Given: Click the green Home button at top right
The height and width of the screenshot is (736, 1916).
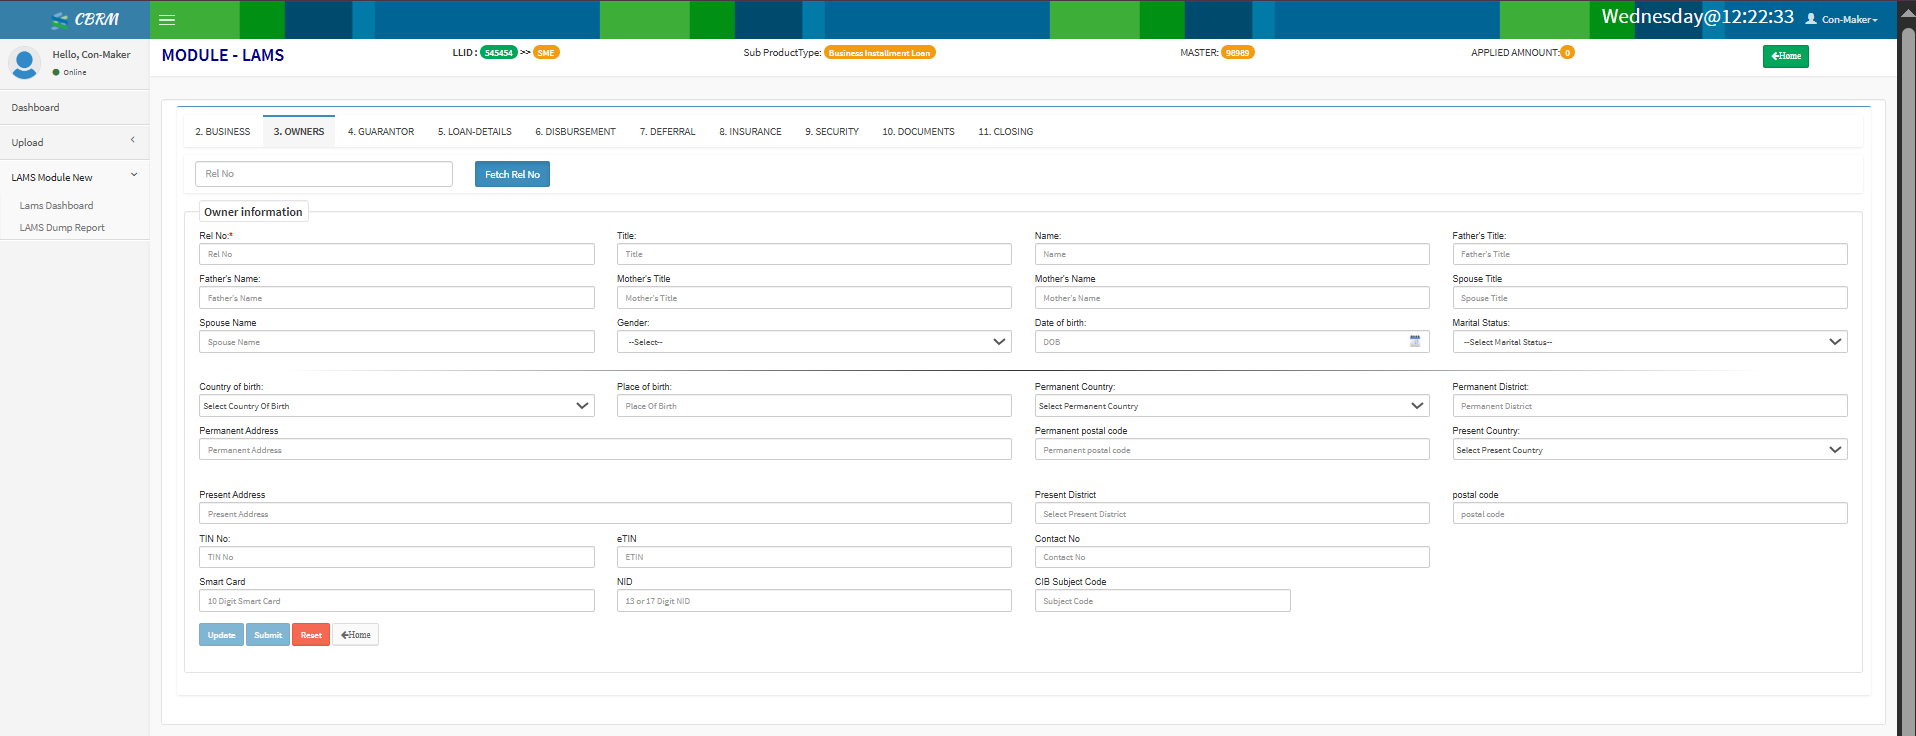Looking at the screenshot, I should click(x=1785, y=56).
